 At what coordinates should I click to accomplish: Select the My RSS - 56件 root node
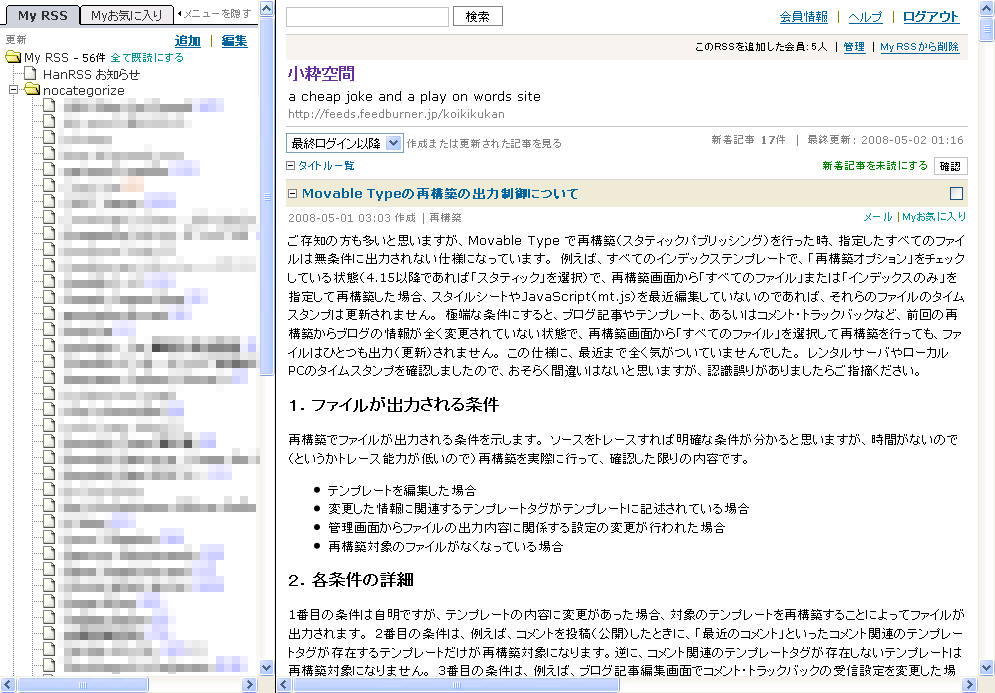point(65,58)
